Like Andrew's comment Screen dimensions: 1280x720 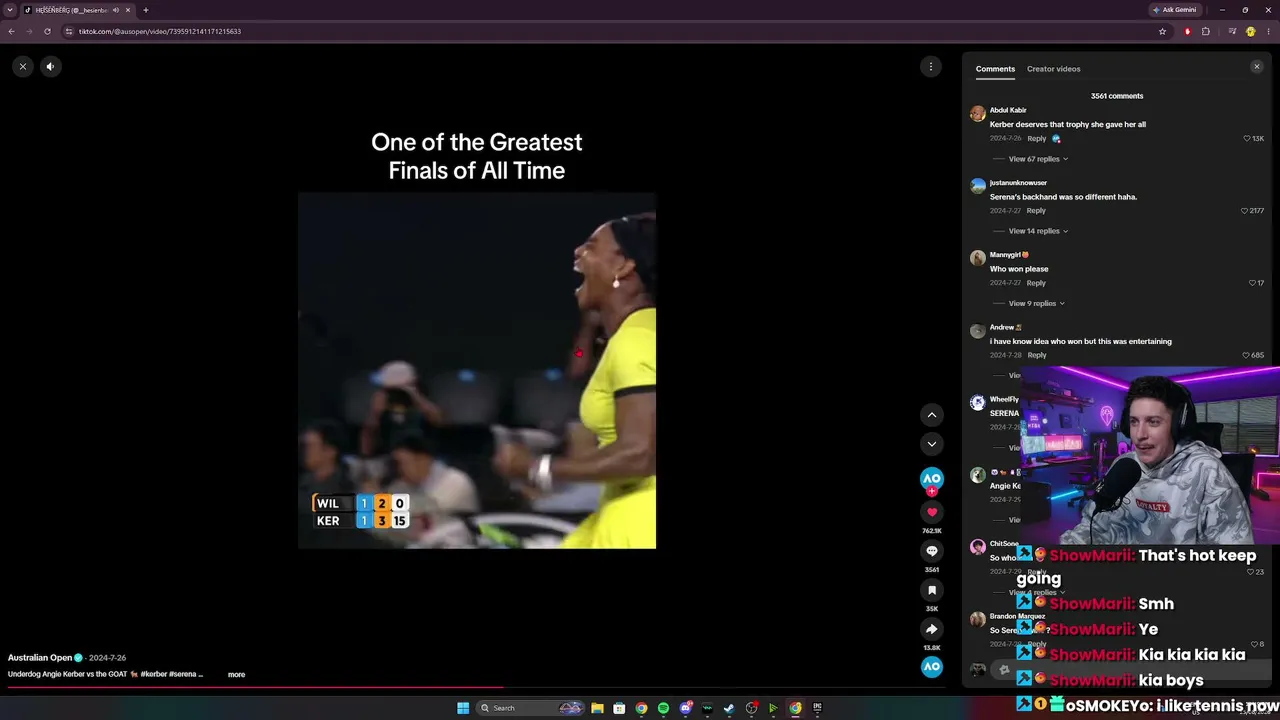click(1246, 355)
